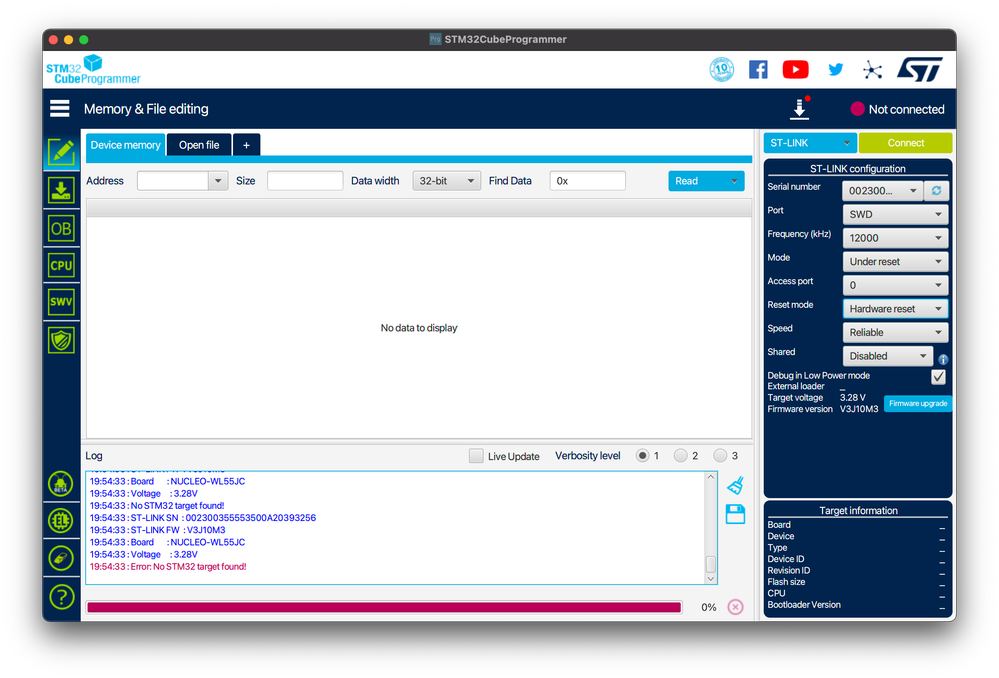This screenshot has height=678, width=999.
Task: Click the red error log line
Action: [x=168, y=566]
